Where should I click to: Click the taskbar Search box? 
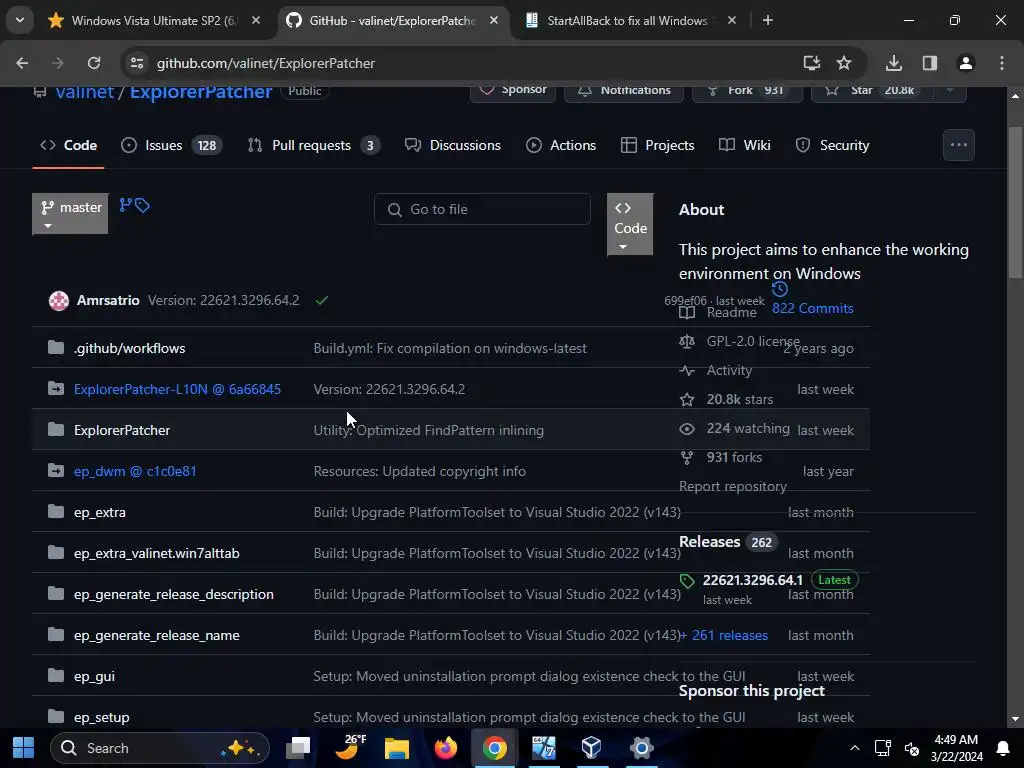(160, 748)
